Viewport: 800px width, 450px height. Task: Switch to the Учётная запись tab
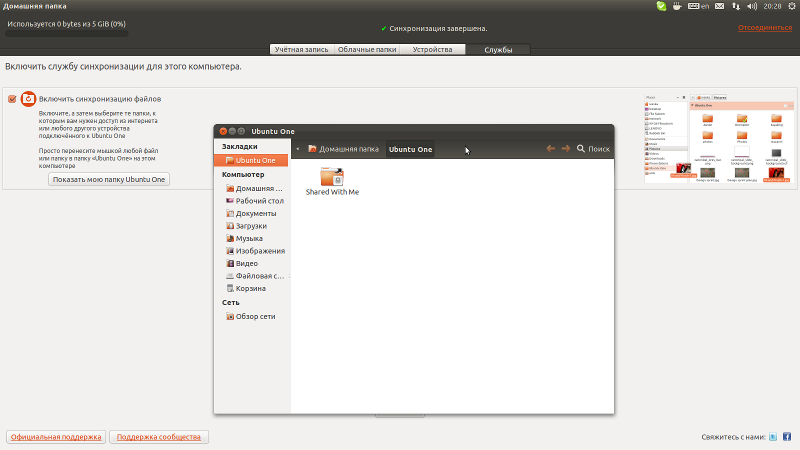pos(302,49)
